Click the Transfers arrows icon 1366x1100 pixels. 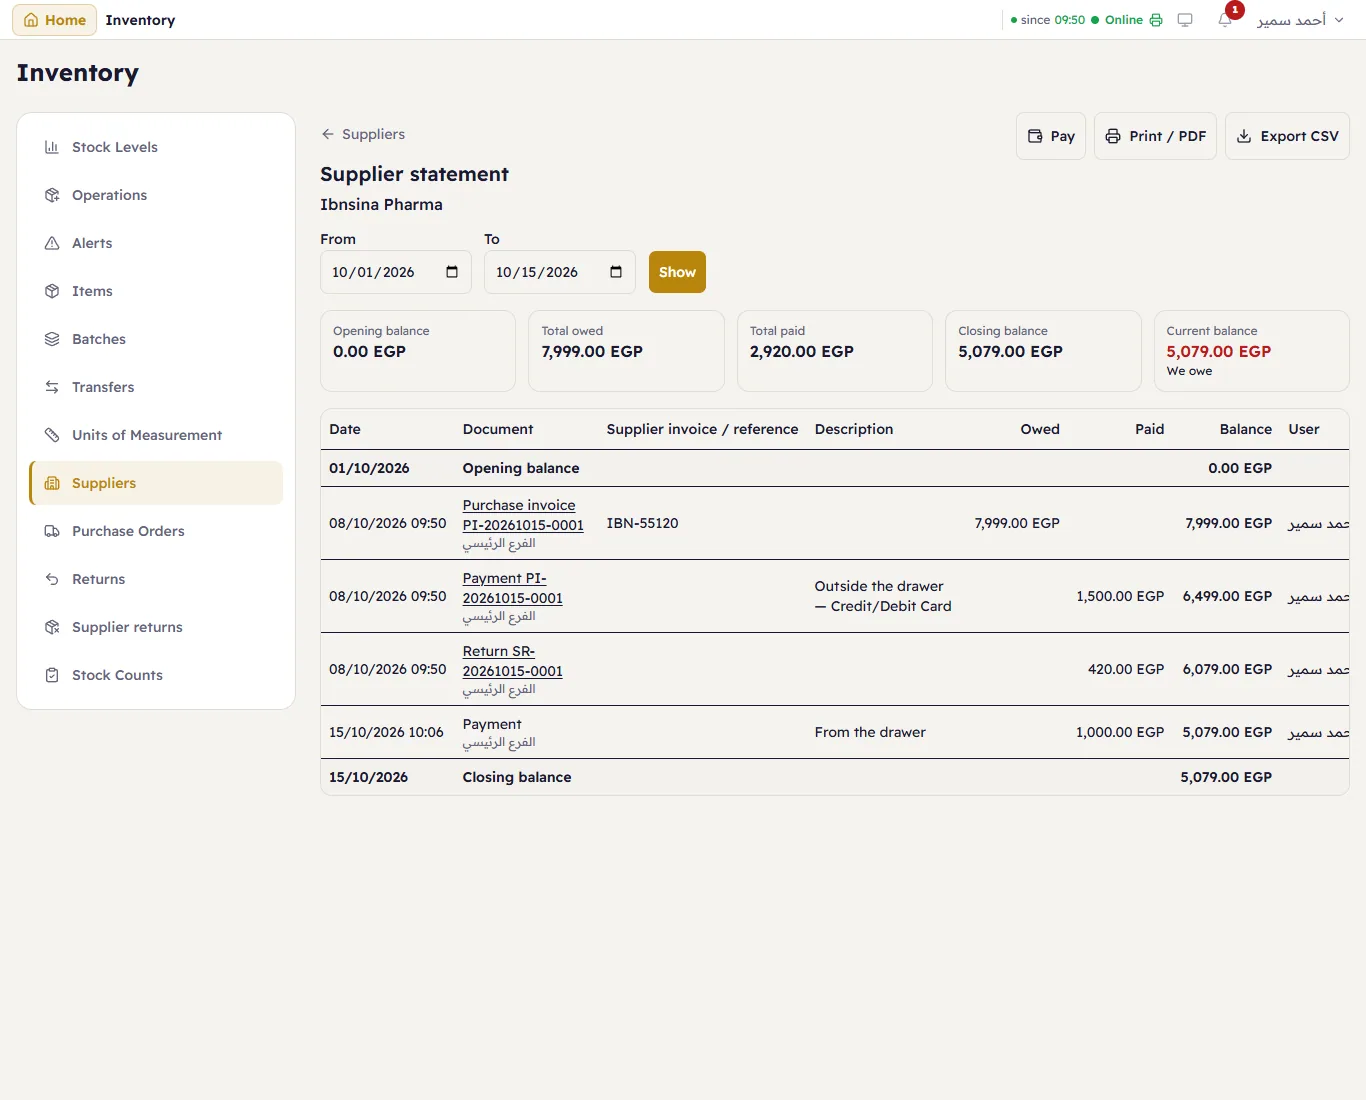click(x=52, y=387)
